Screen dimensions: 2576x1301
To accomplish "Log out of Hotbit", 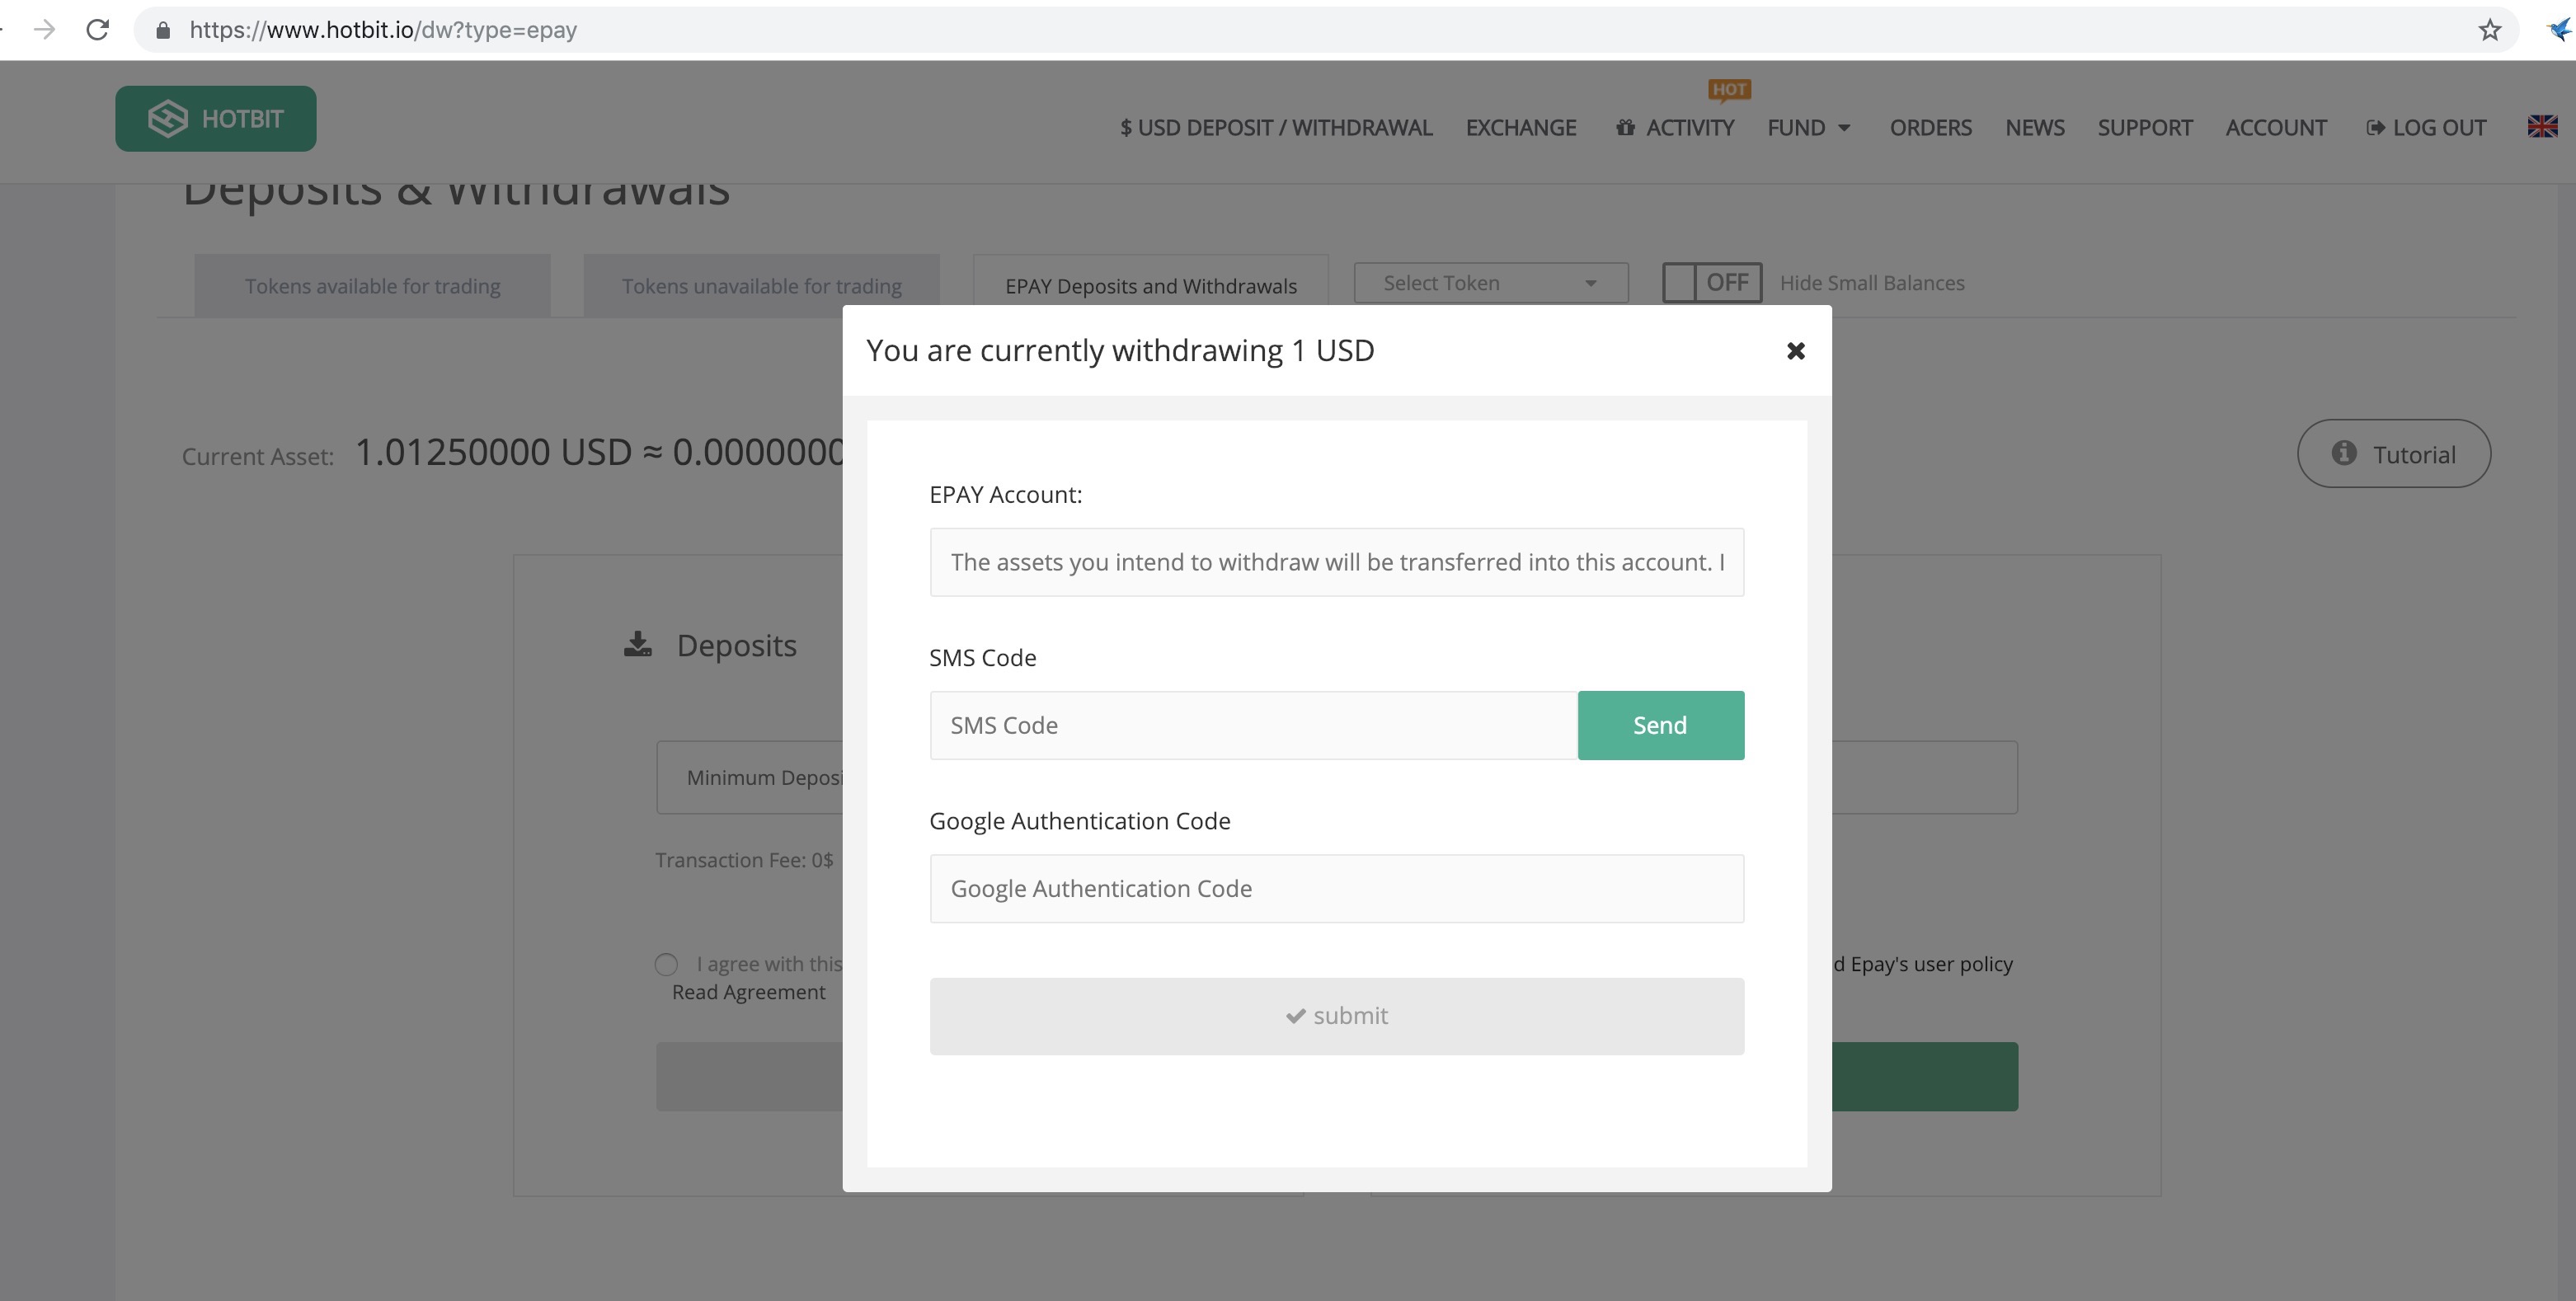I will [x=2425, y=128].
